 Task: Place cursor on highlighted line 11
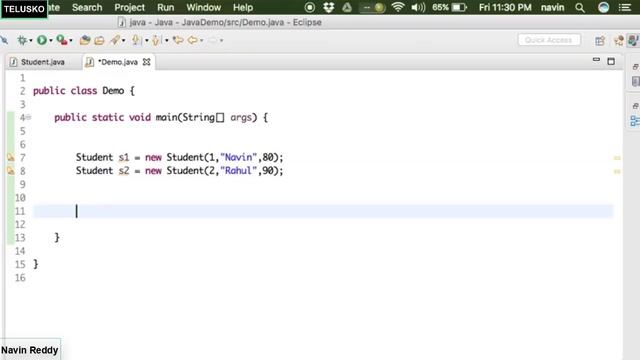[x=323, y=211]
